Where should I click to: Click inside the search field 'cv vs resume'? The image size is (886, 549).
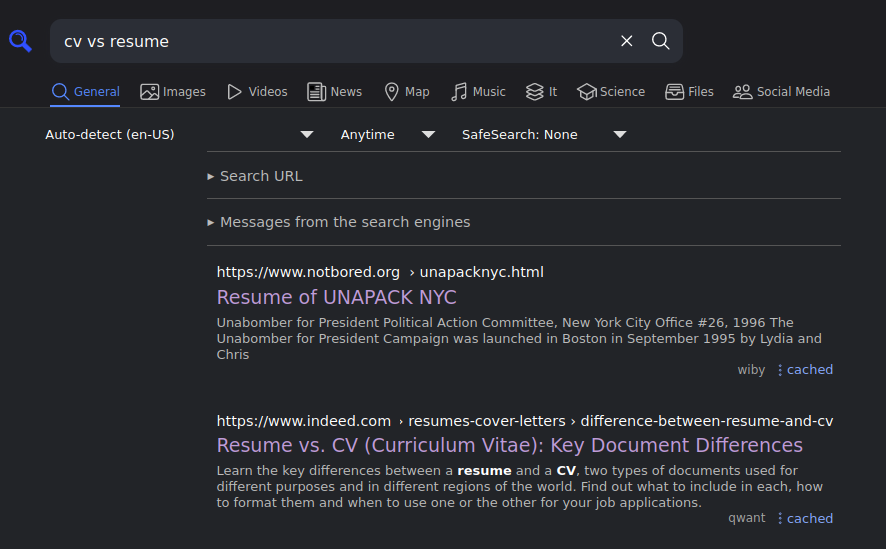(x=333, y=41)
